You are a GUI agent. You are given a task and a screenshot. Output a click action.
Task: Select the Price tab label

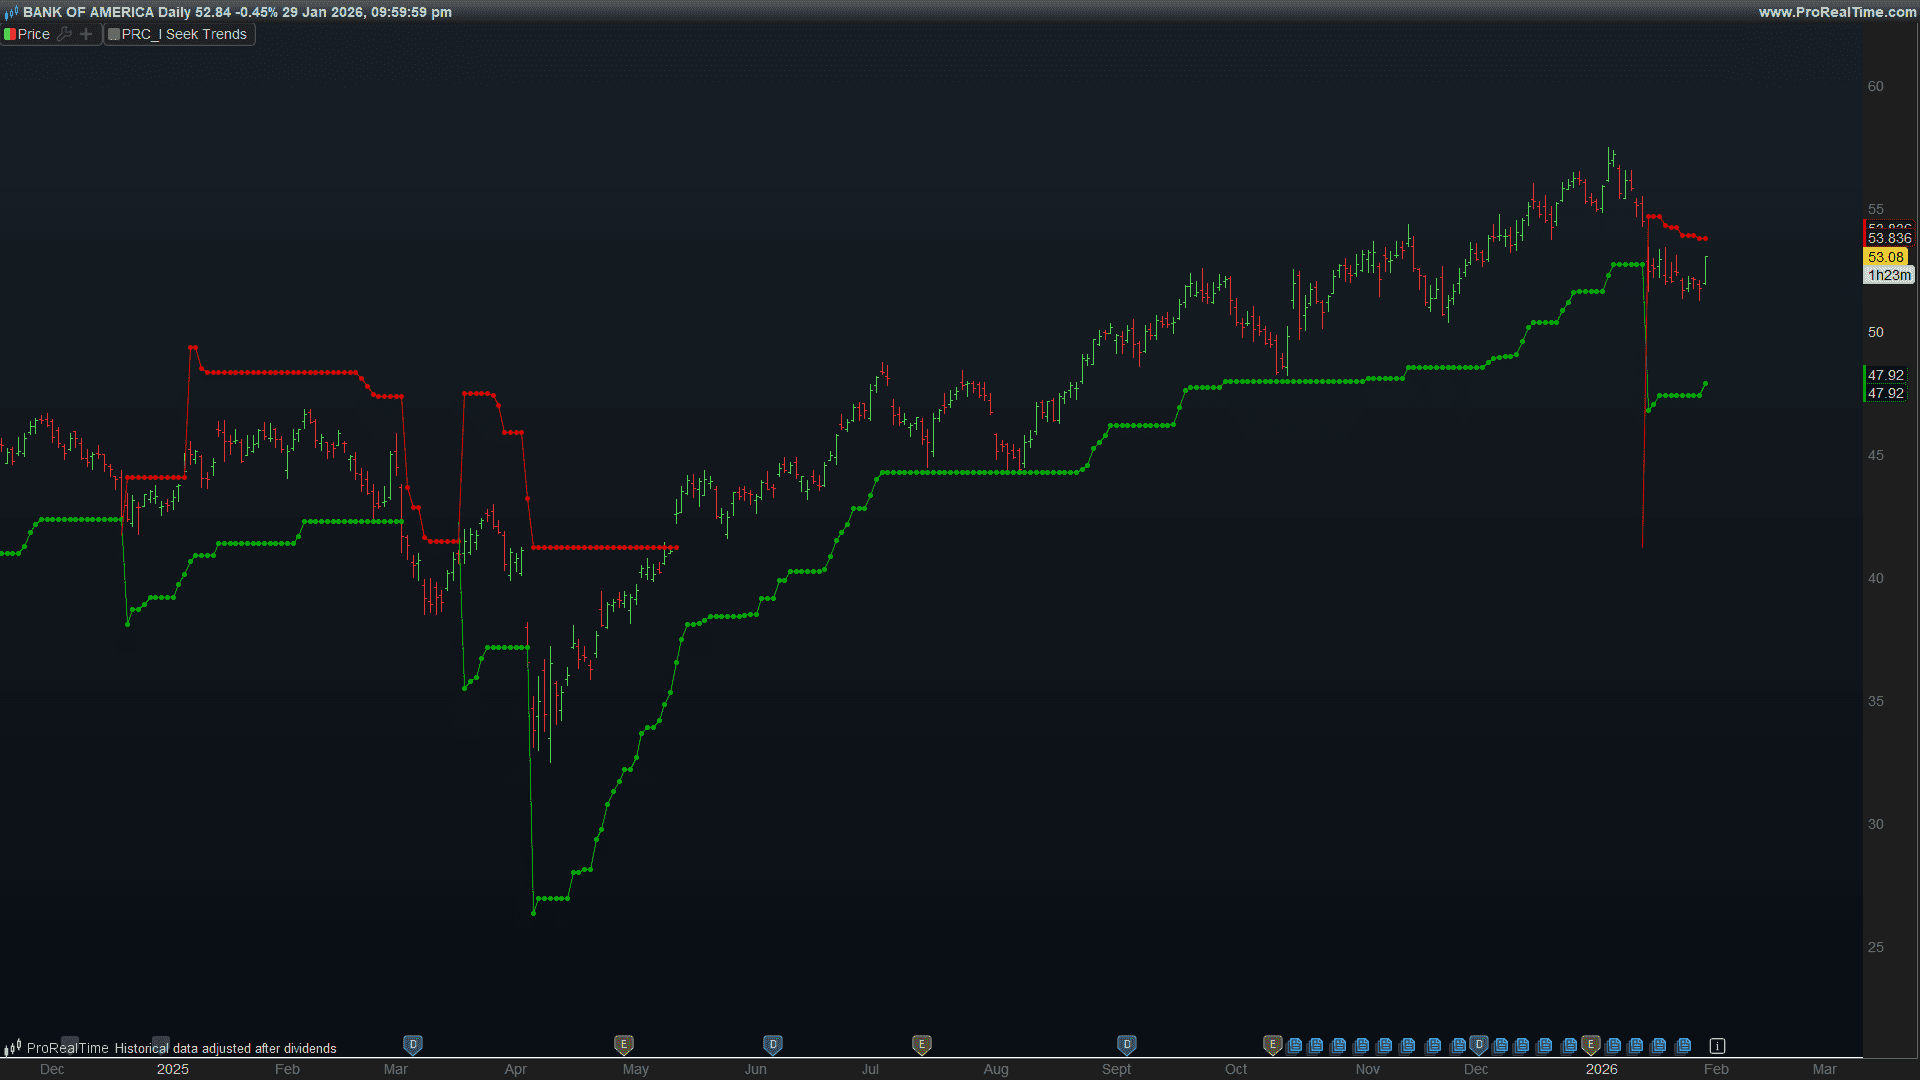pos(34,34)
